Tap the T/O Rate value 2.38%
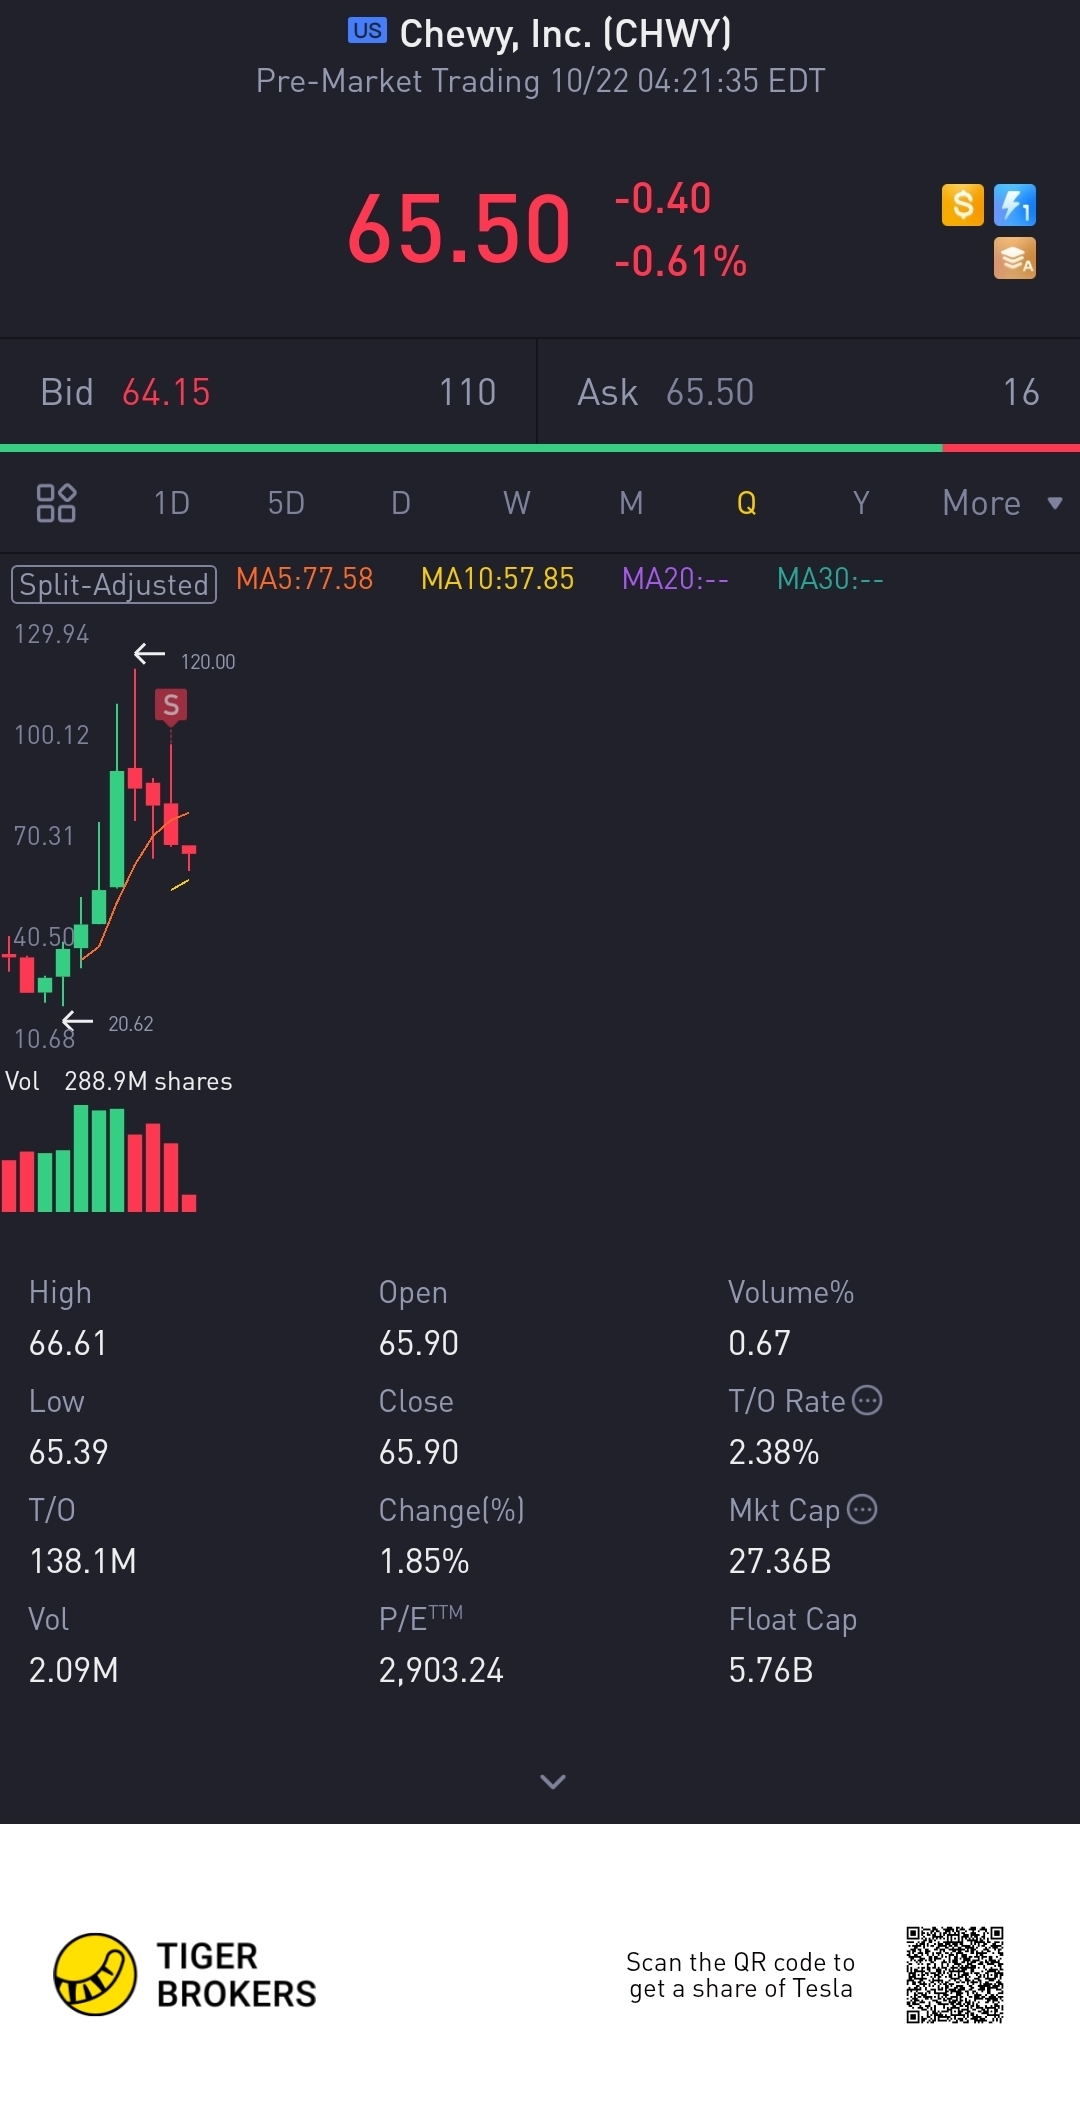 click(774, 1452)
